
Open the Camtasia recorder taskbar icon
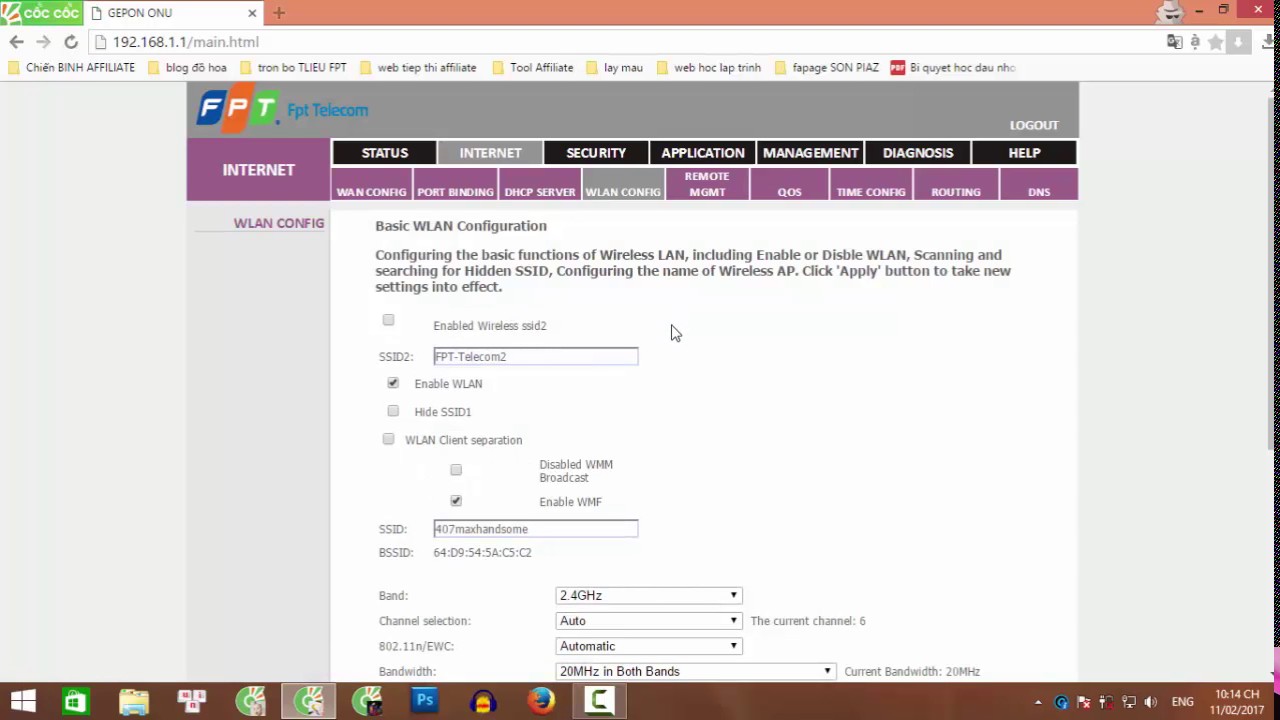tap(599, 701)
